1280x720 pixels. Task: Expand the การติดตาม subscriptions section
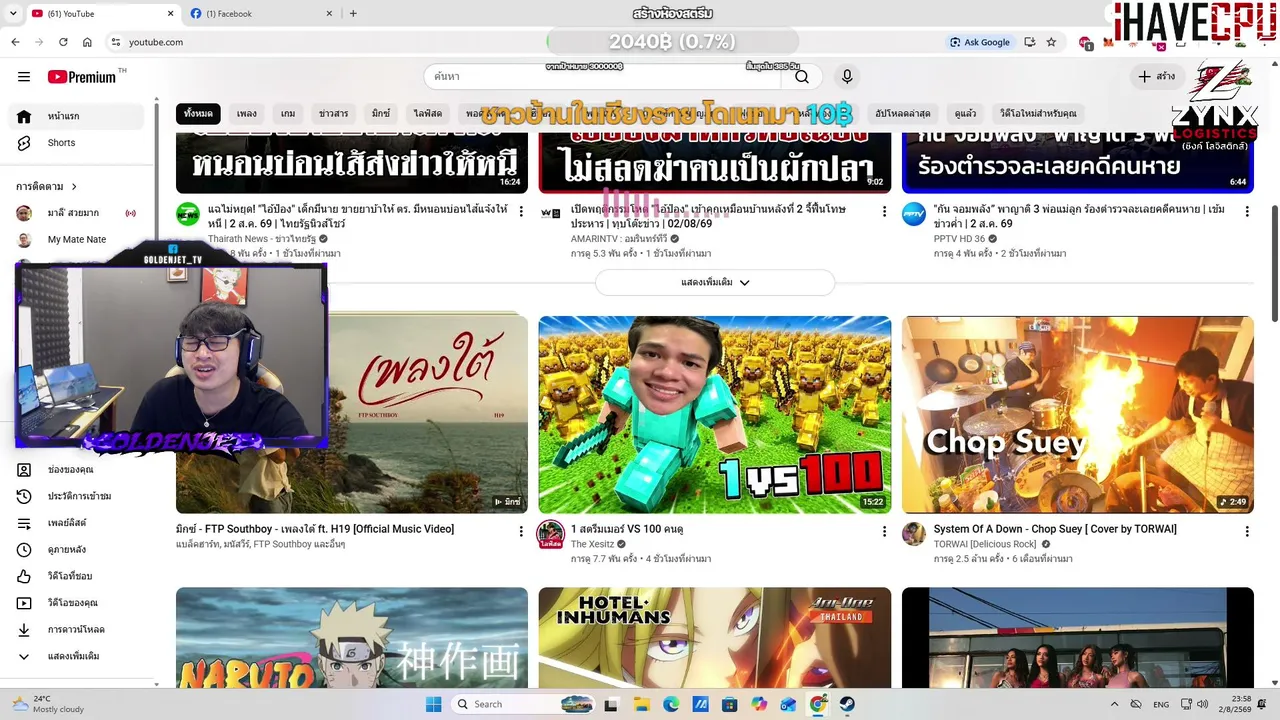(47, 186)
